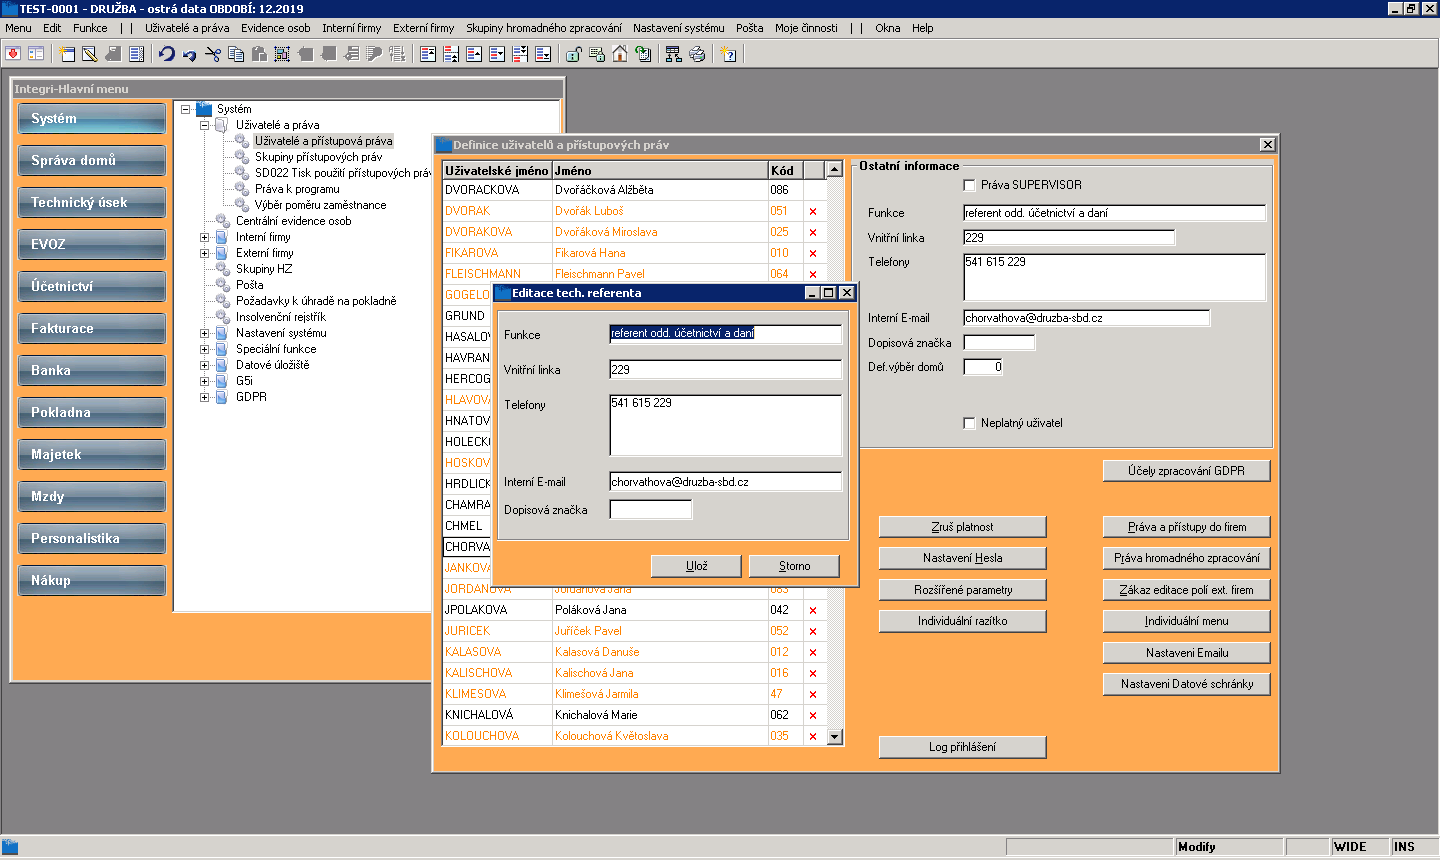Screen dimensions: 1440x860
Task: Expand the Datové úložiště tree node
Action: click(x=204, y=365)
